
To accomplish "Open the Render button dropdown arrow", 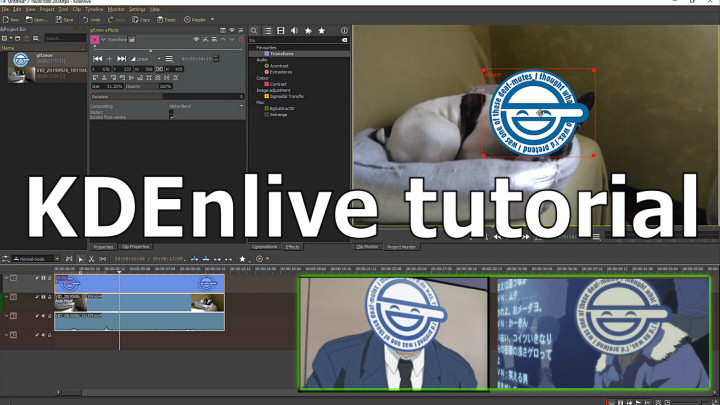I will coord(212,20).
